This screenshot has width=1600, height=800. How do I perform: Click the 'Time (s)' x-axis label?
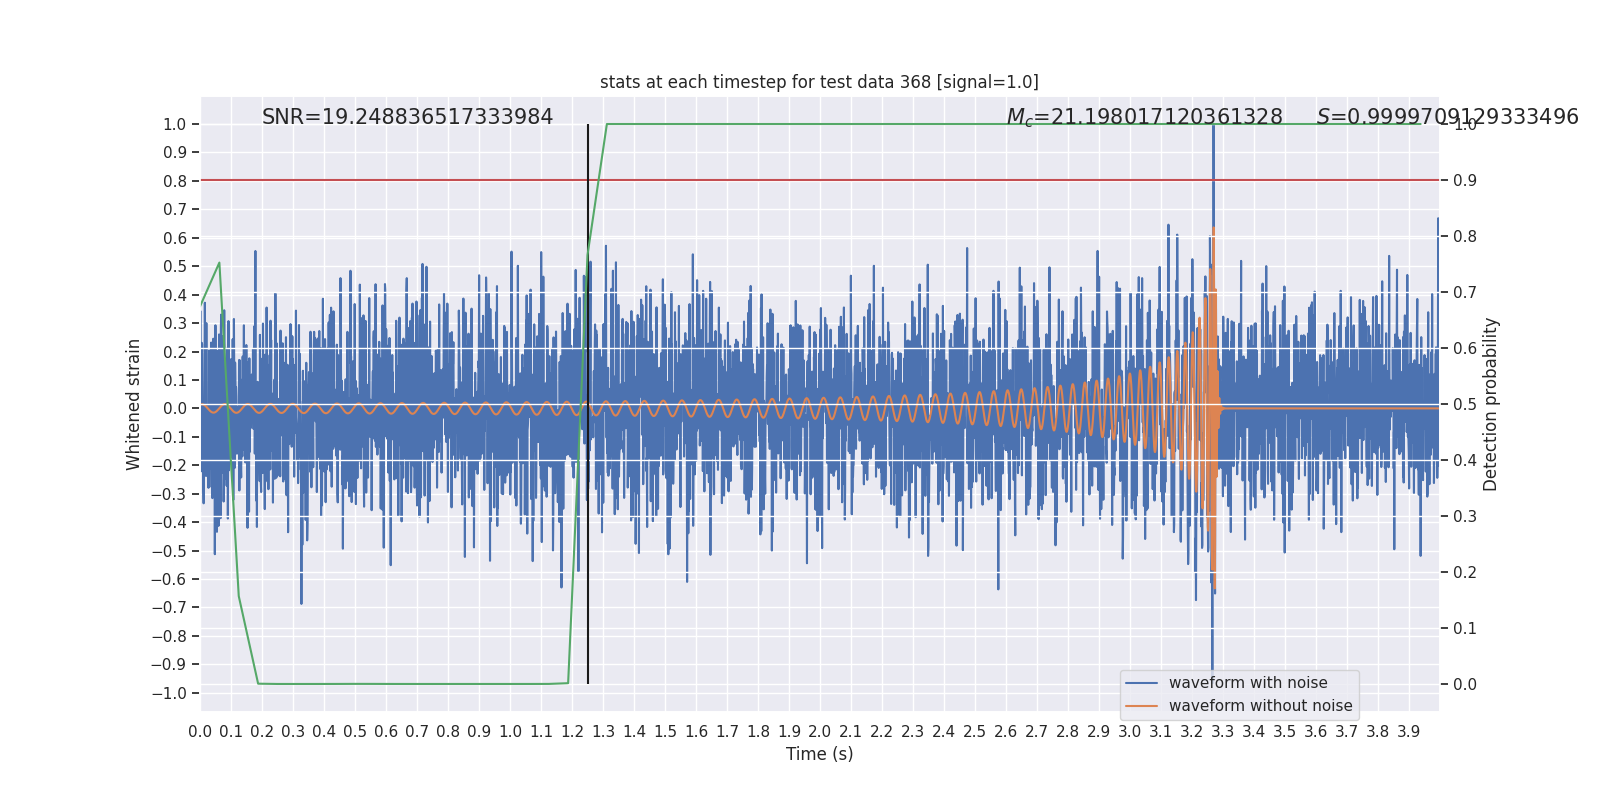click(819, 754)
